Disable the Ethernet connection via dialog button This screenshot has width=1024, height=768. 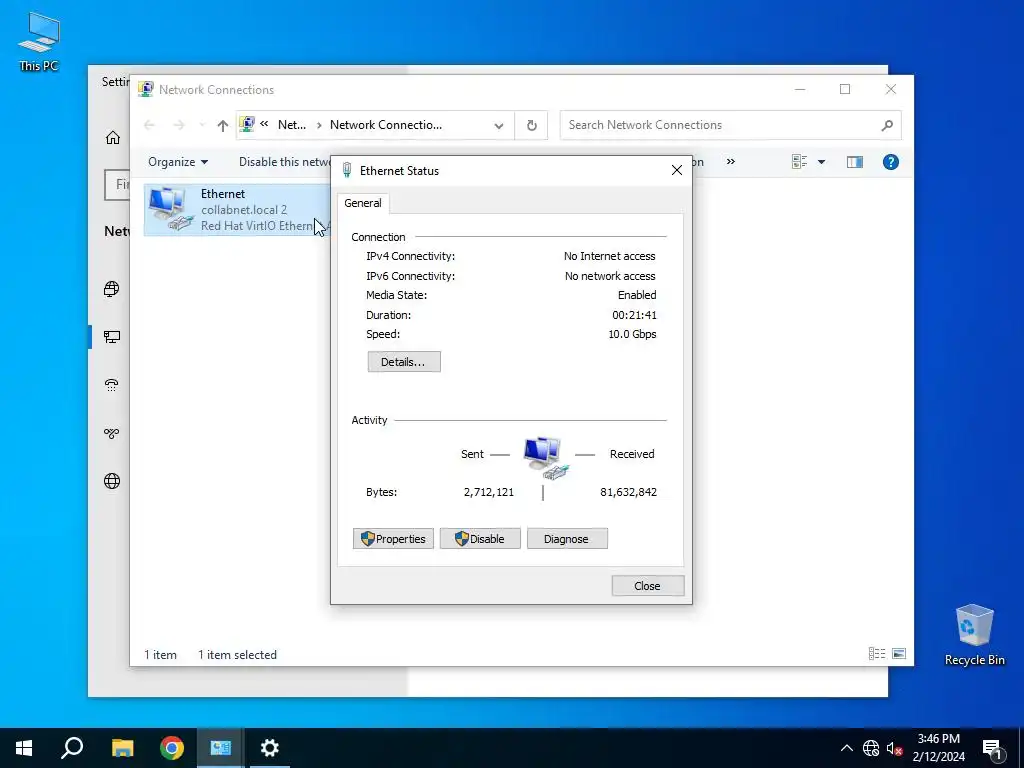(480, 539)
